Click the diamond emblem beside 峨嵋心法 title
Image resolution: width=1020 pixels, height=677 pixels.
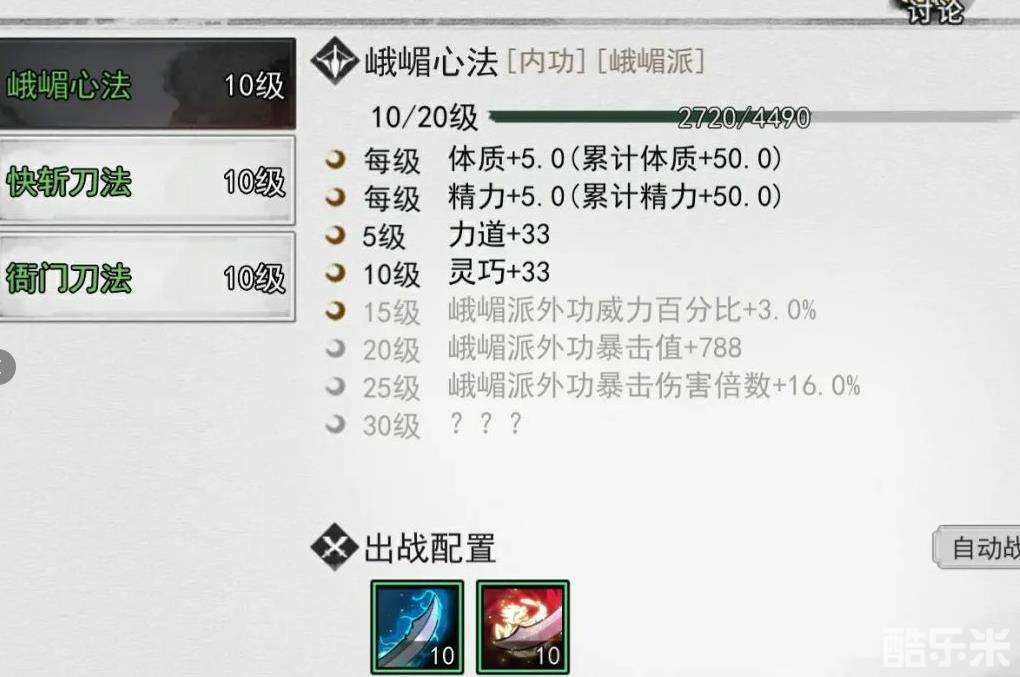(x=334, y=61)
